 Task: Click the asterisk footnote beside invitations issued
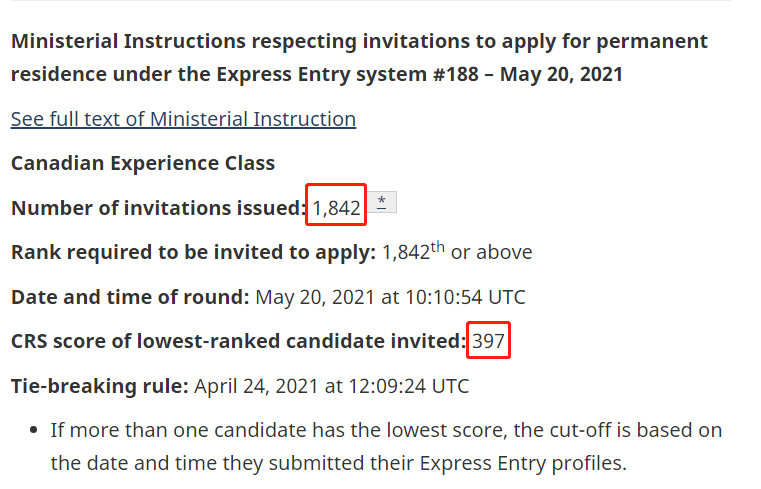pos(381,203)
